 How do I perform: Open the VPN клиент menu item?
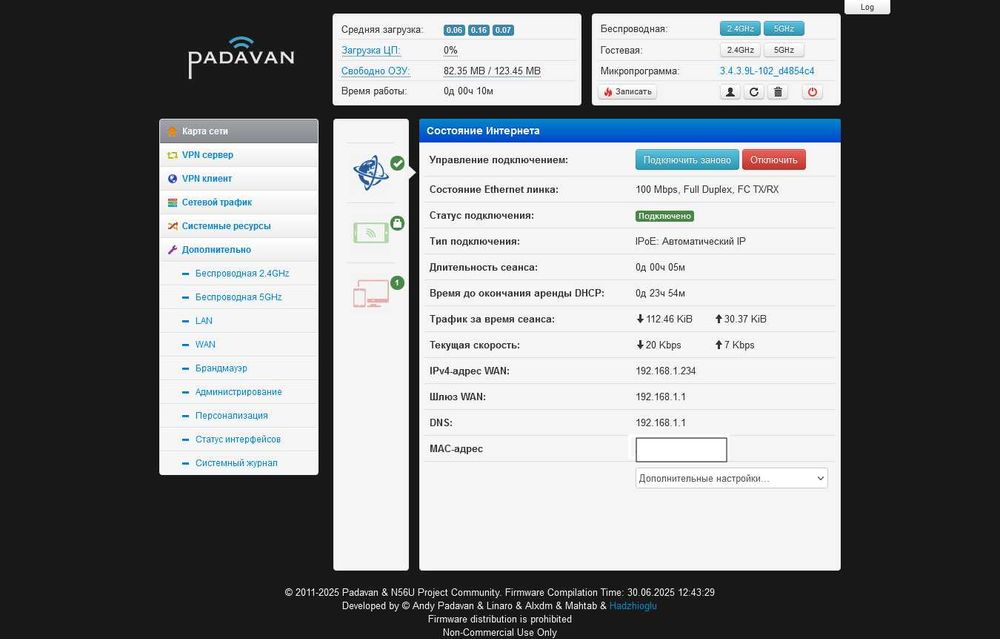click(239, 179)
